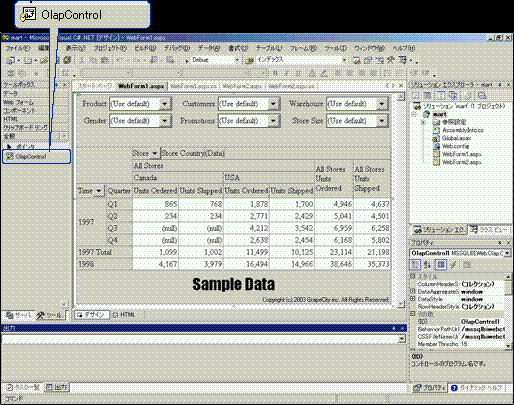Open the 書式 (Format) menu
Screen dimensions: 514x405
238,48
